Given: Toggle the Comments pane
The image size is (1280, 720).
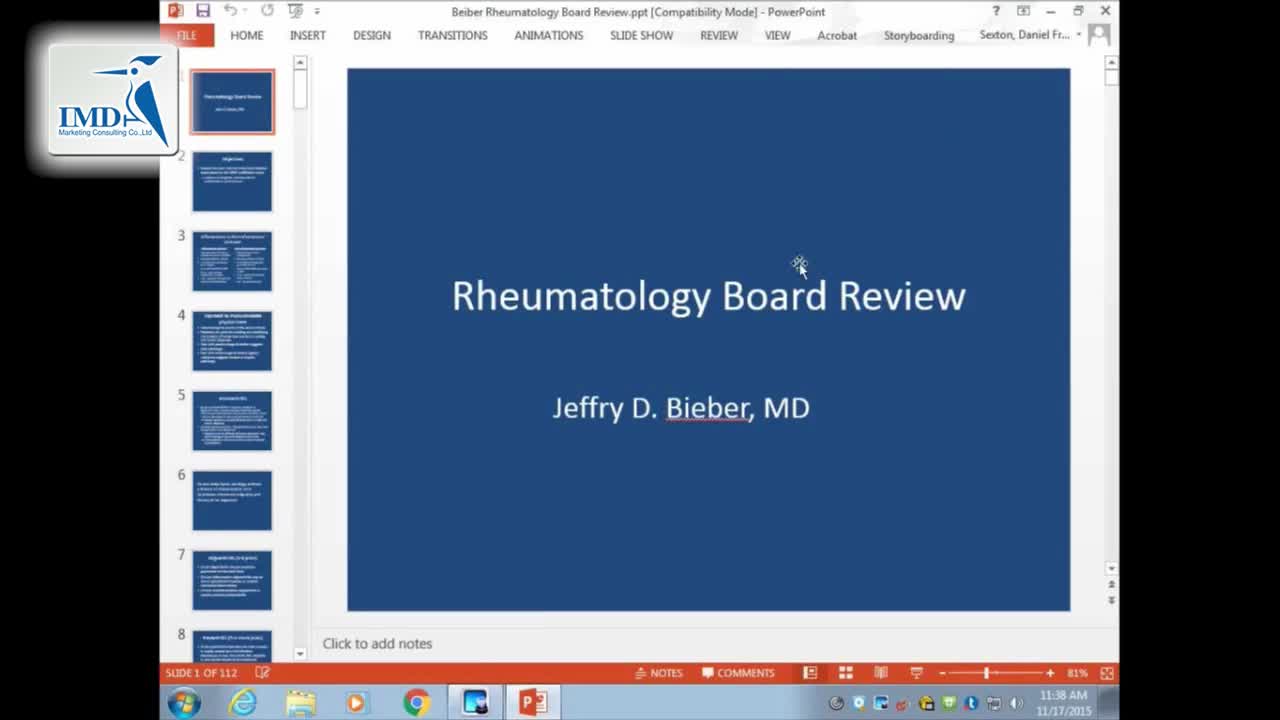Looking at the screenshot, I should (738, 673).
